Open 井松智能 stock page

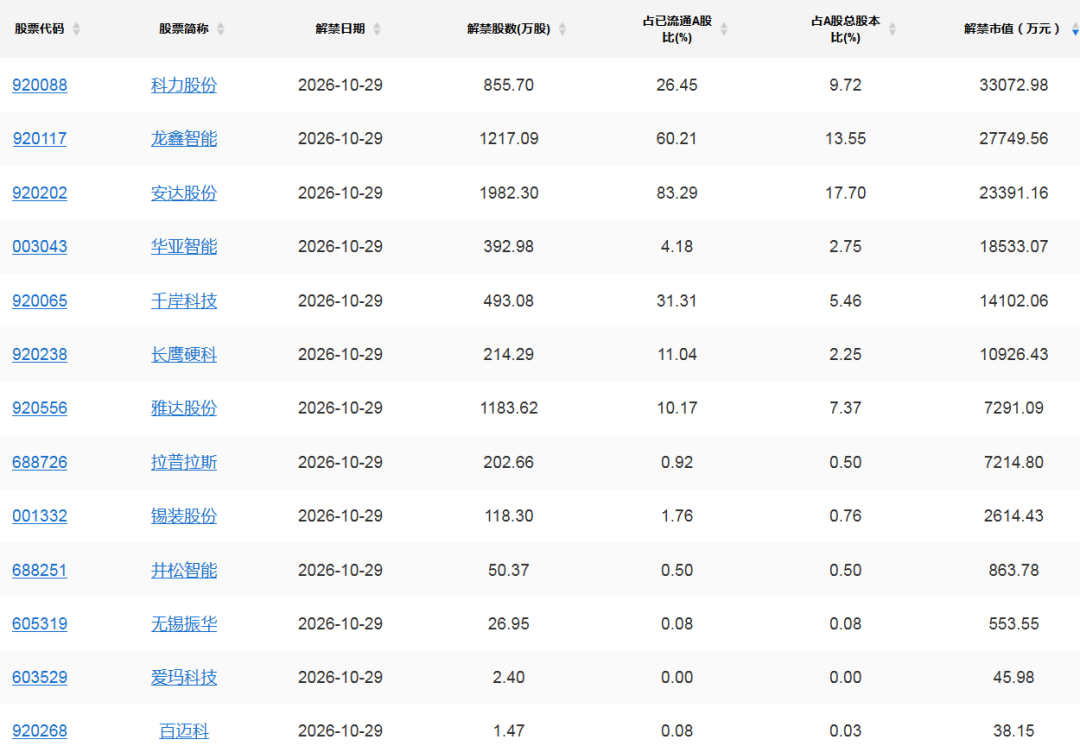click(184, 570)
